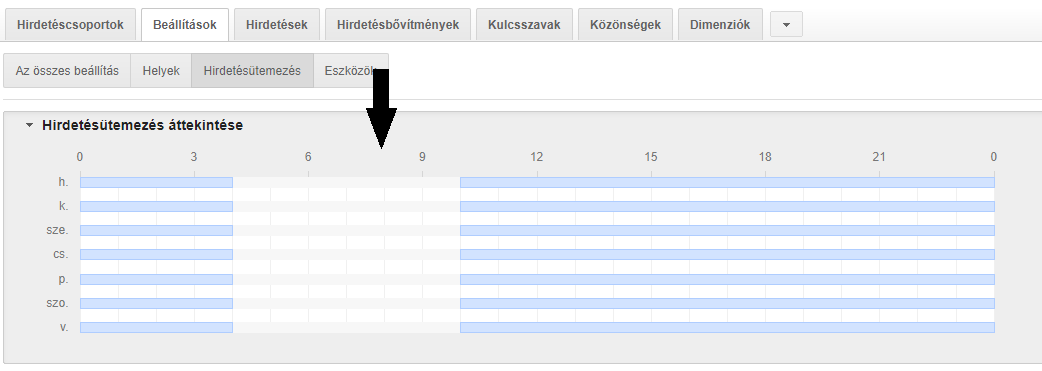Viewport: 1042px width, 371px height.
Task: Click the hour 9 axis label
Action: tap(423, 158)
